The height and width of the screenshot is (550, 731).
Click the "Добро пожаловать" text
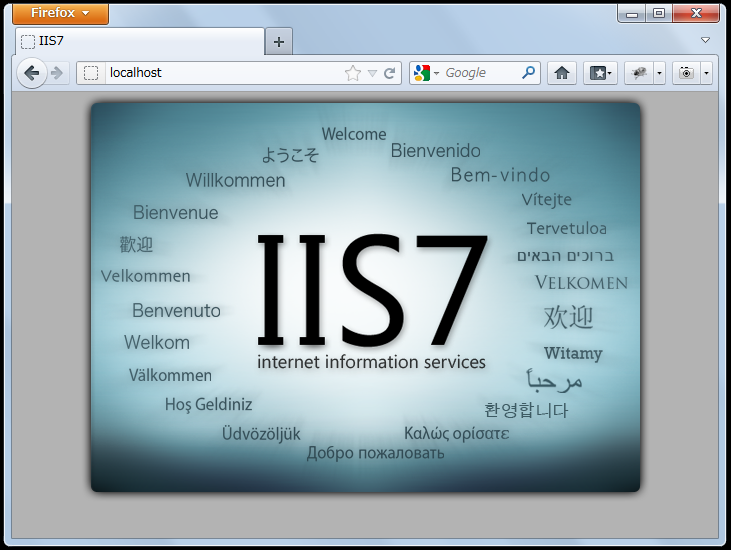(x=375, y=453)
